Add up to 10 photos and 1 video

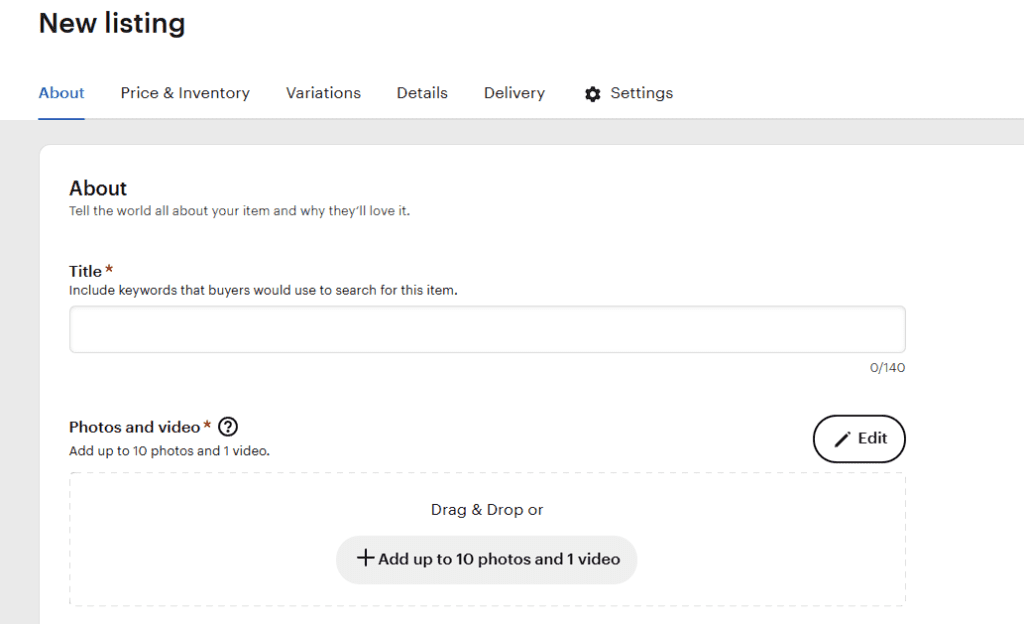tap(487, 559)
